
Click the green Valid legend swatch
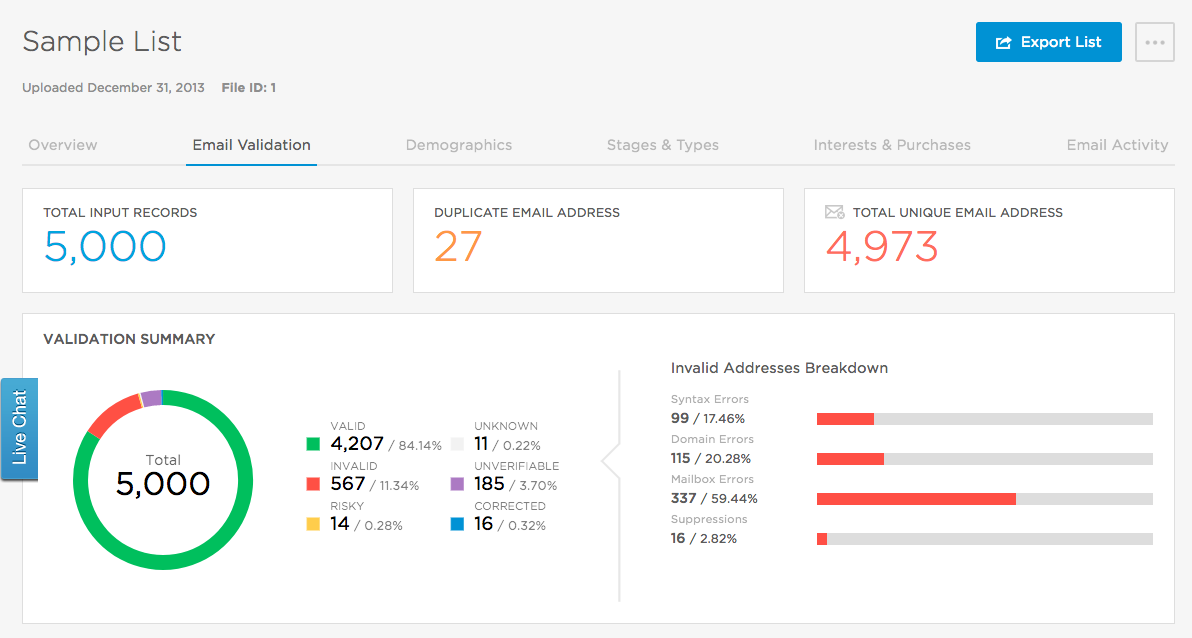pyautogui.click(x=313, y=444)
